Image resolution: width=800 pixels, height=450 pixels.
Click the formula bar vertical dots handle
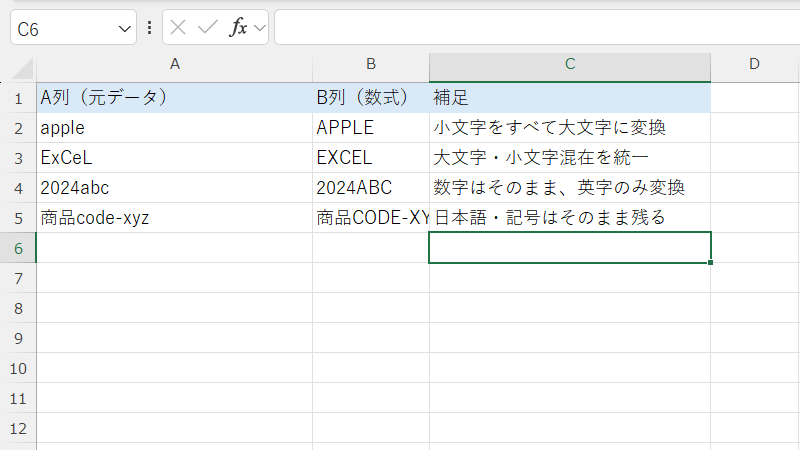(149, 28)
